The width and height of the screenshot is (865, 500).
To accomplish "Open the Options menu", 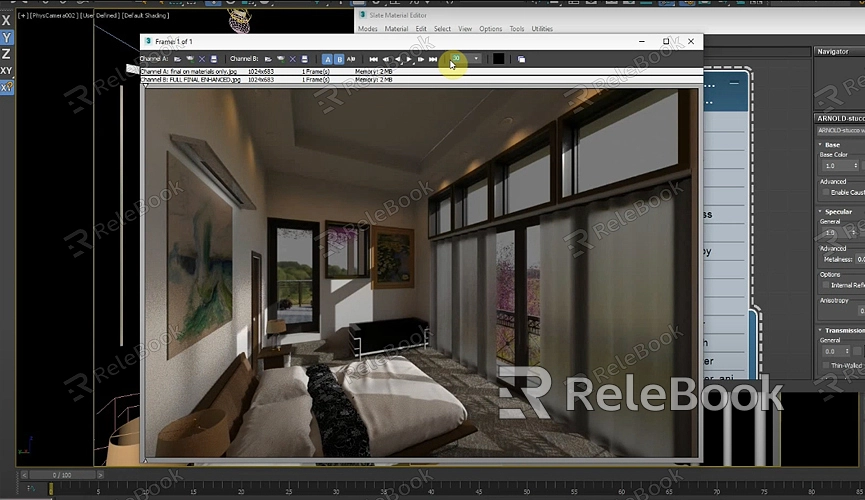I will click(x=490, y=29).
